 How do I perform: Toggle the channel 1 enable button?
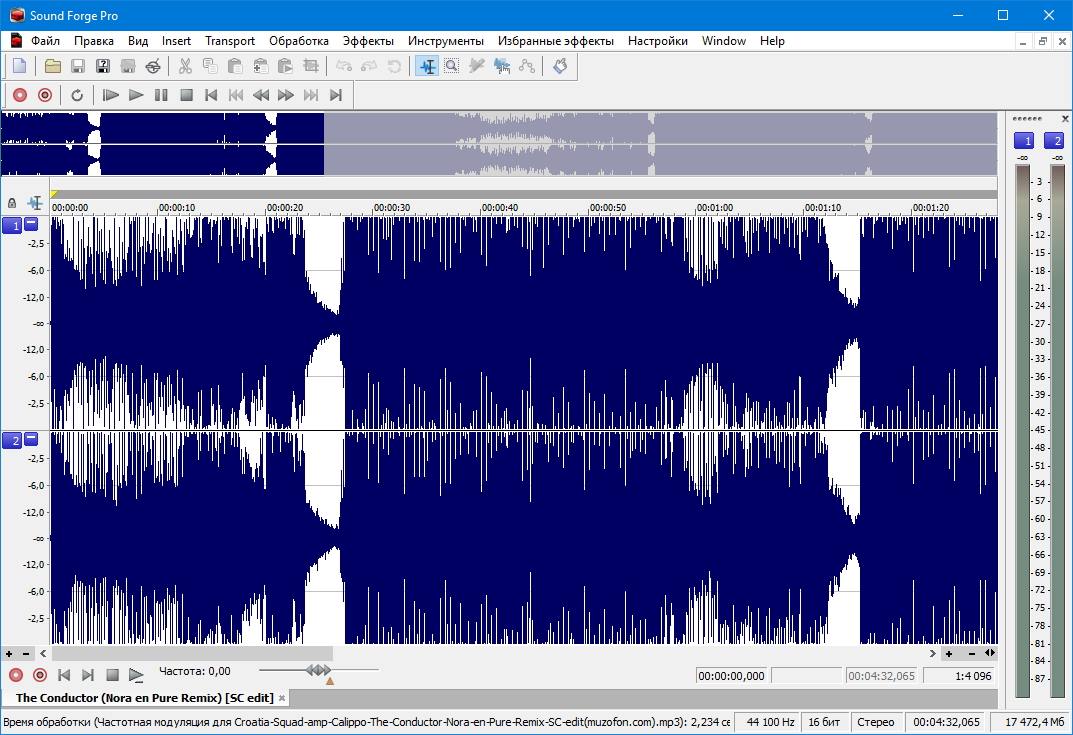[x=12, y=225]
